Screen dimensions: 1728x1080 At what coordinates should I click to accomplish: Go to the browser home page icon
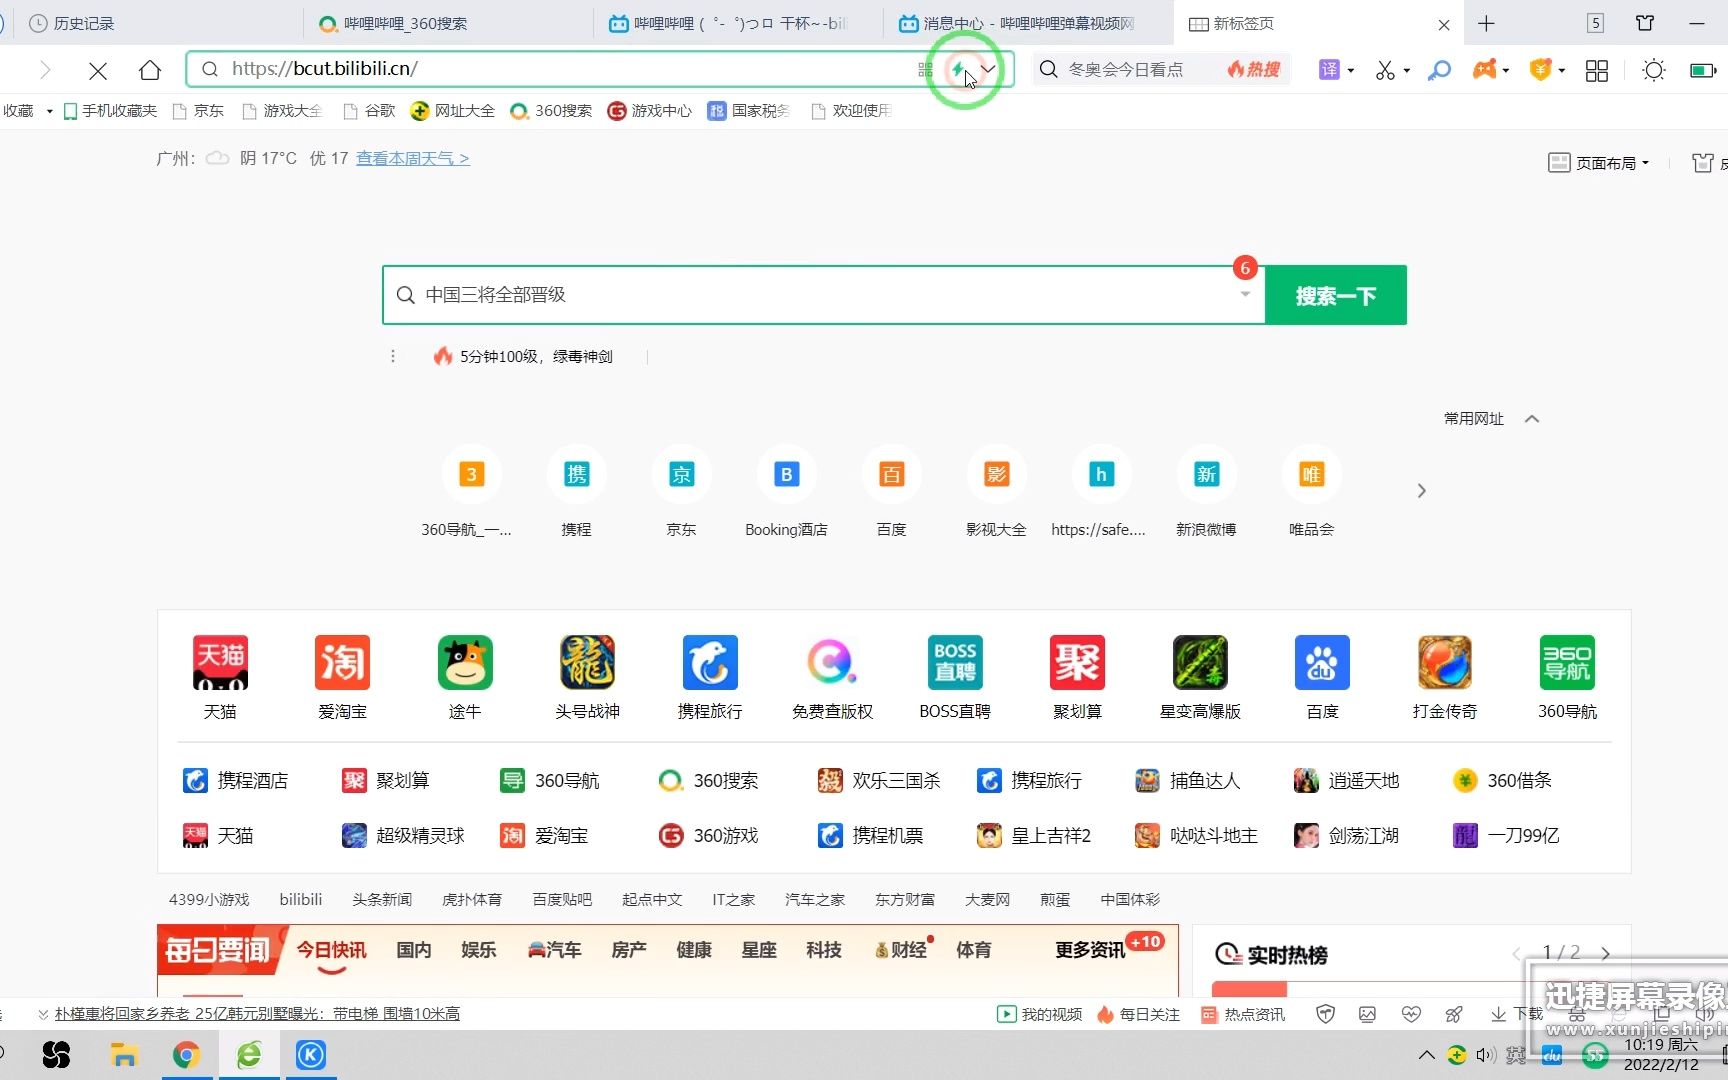pos(150,70)
